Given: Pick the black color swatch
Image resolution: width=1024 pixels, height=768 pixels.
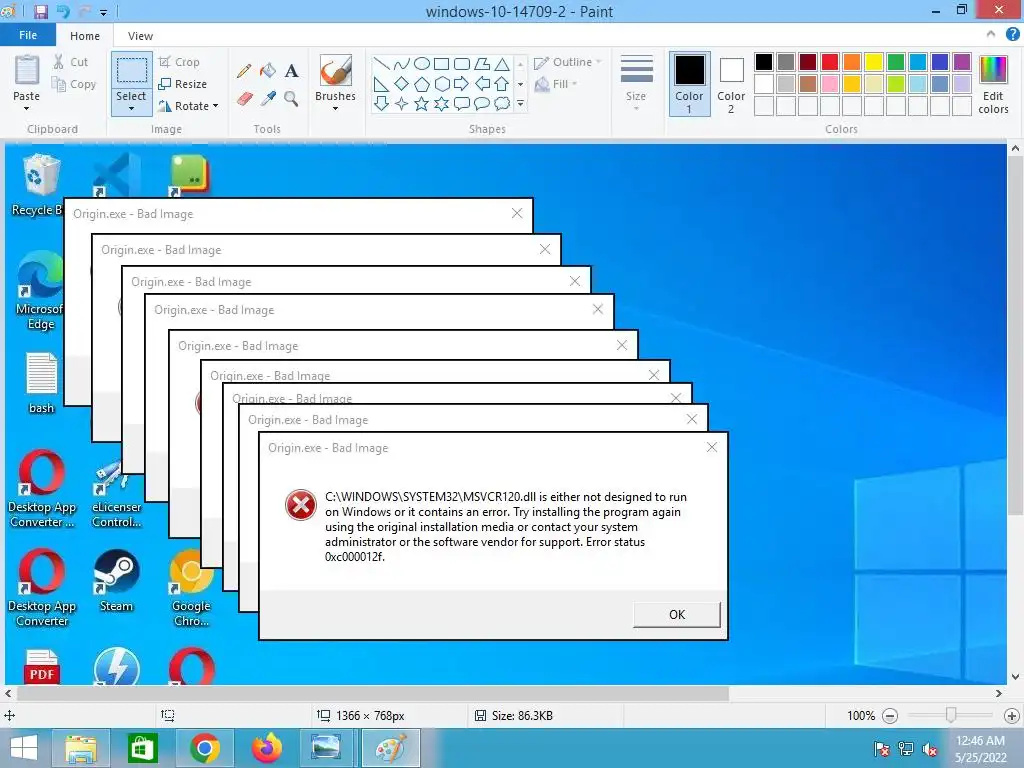Looking at the screenshot, I should point(763,62).
